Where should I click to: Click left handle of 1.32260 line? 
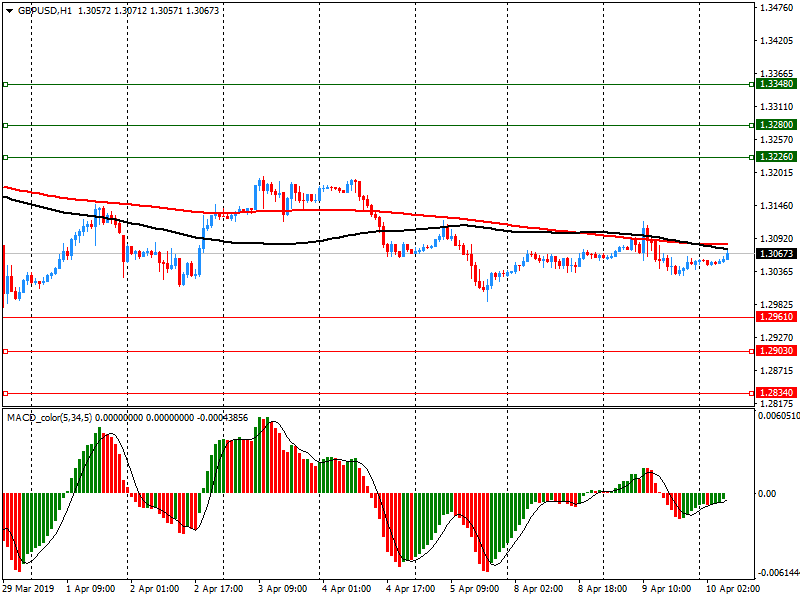click(6, 157)
